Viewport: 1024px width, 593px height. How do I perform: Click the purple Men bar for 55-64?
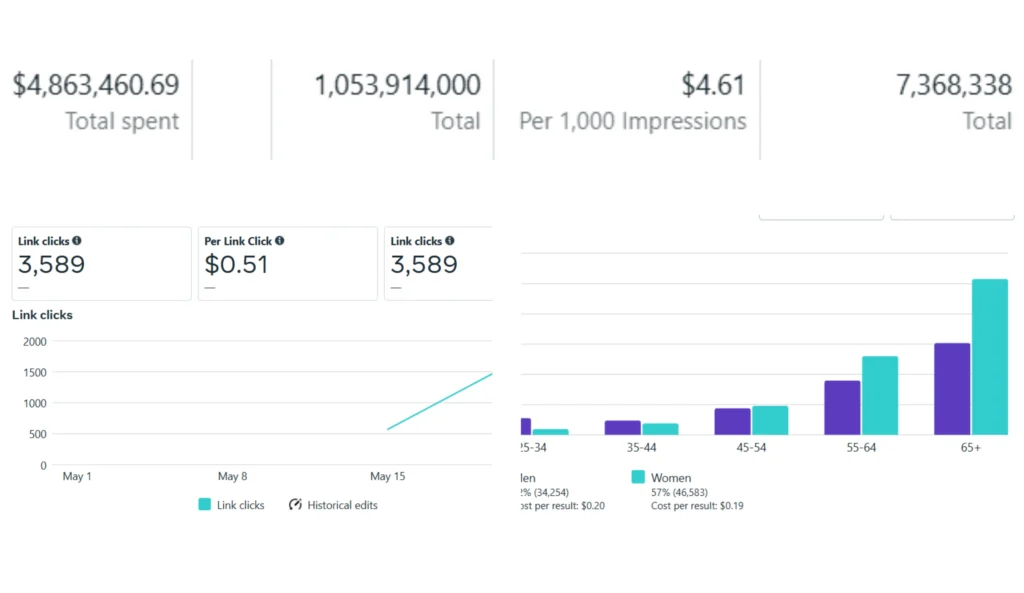[x=842, y=407]
